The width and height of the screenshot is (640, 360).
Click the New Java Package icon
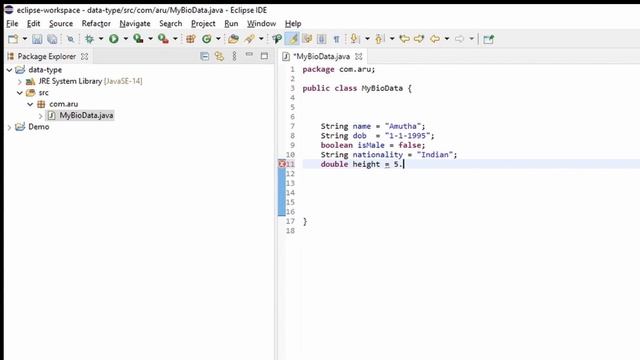[x=191, y=39]
